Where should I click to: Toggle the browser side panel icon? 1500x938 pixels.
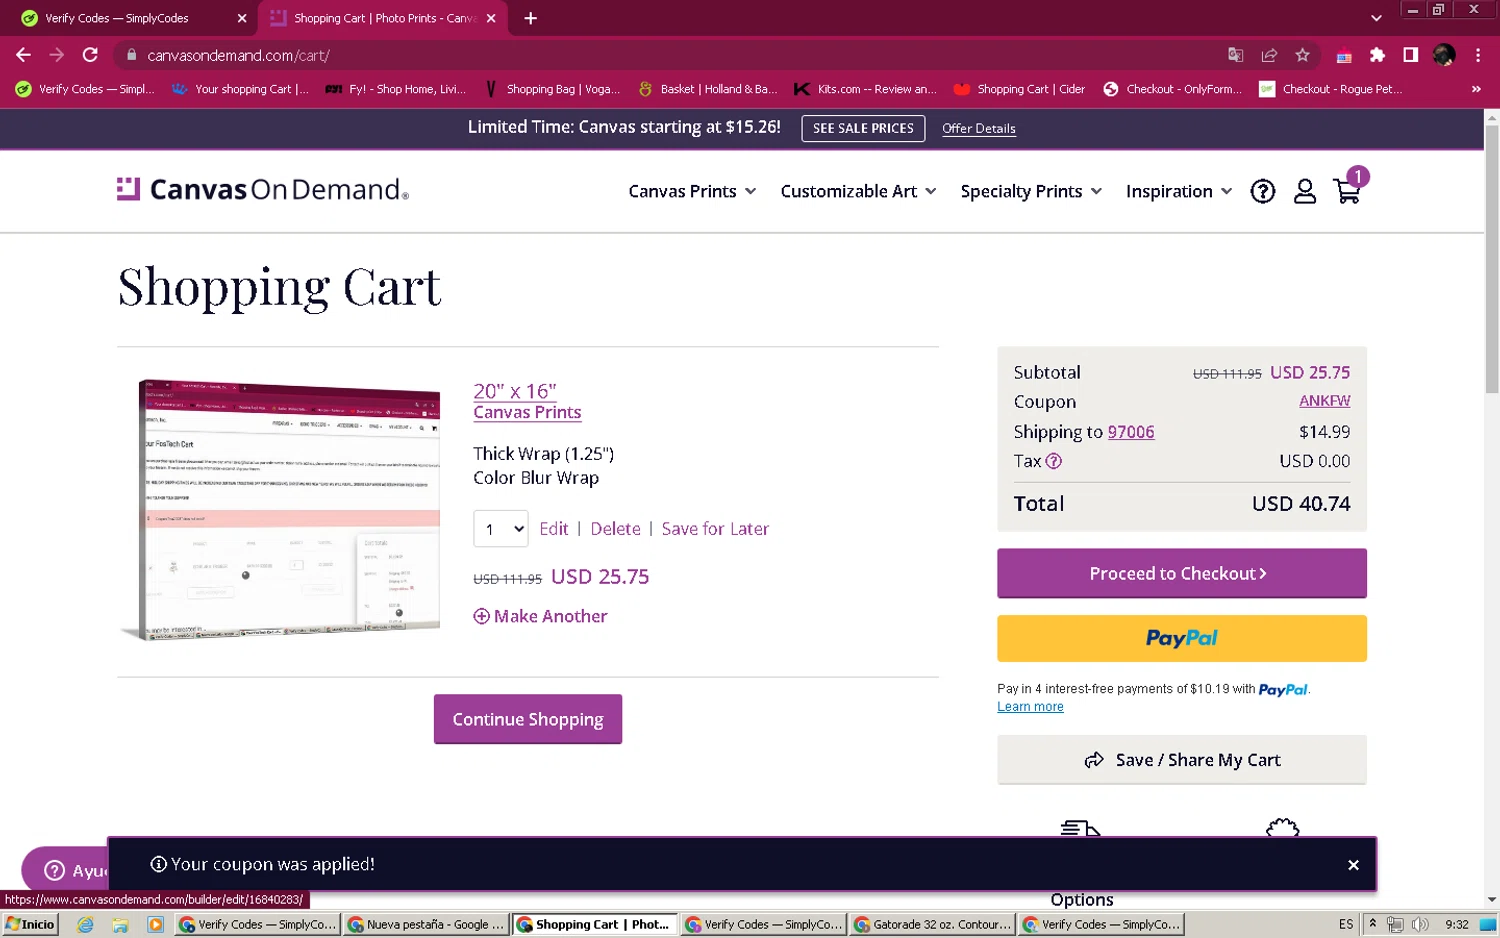tap(1410, 55)
